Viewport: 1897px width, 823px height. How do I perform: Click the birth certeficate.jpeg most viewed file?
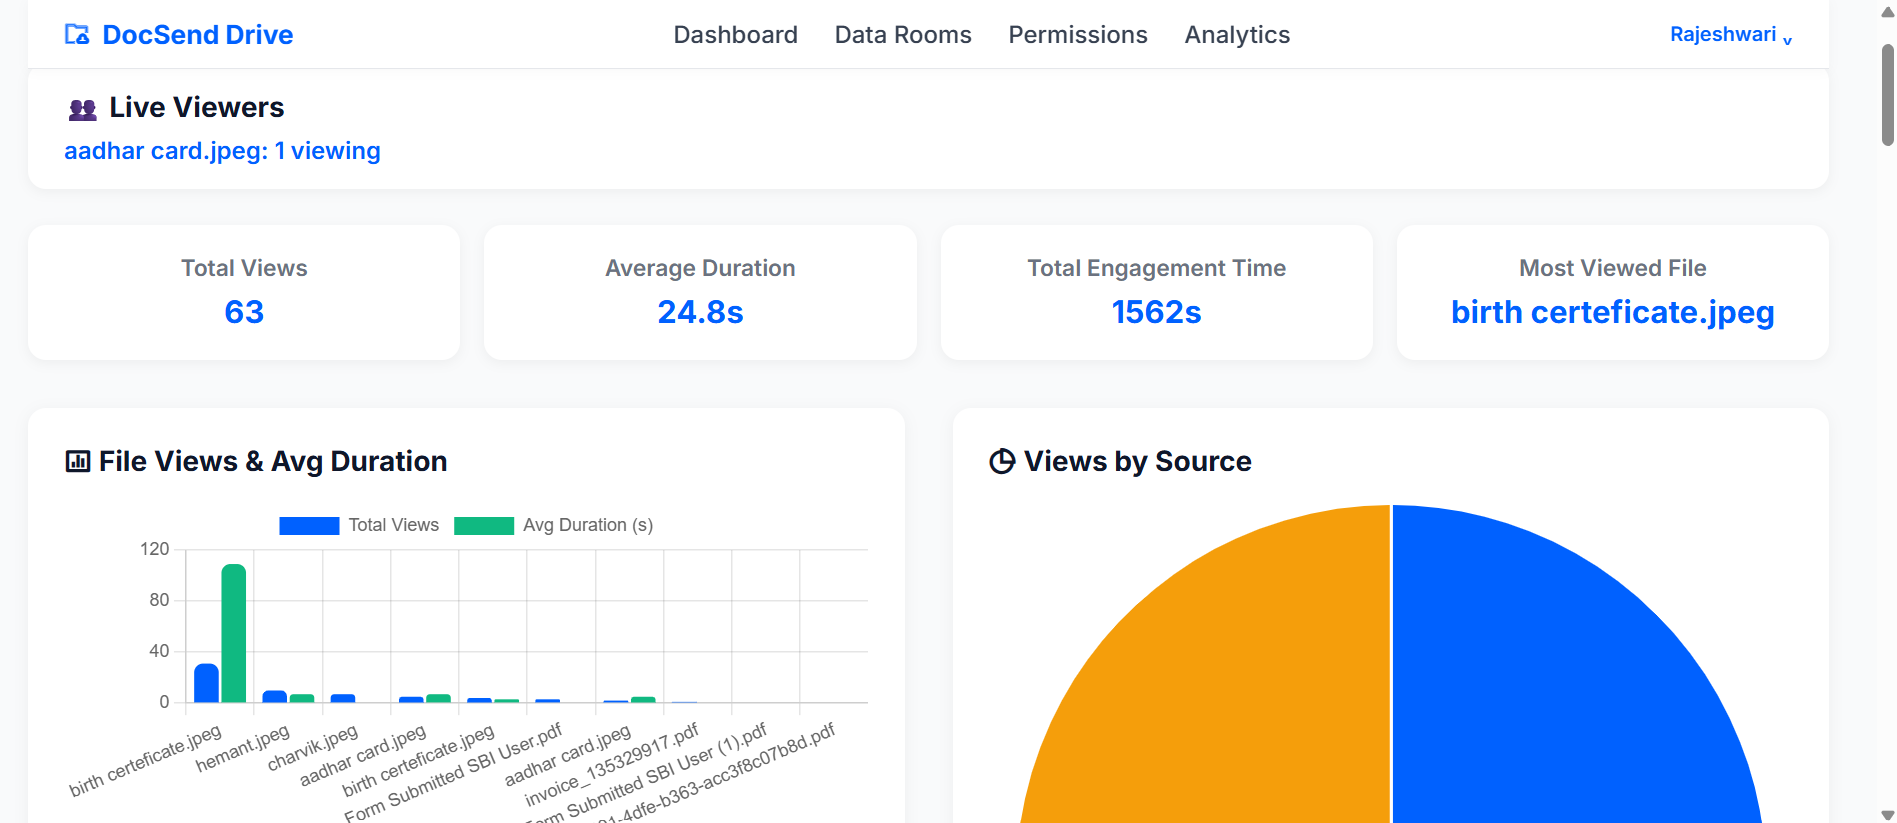point(1612,313)
